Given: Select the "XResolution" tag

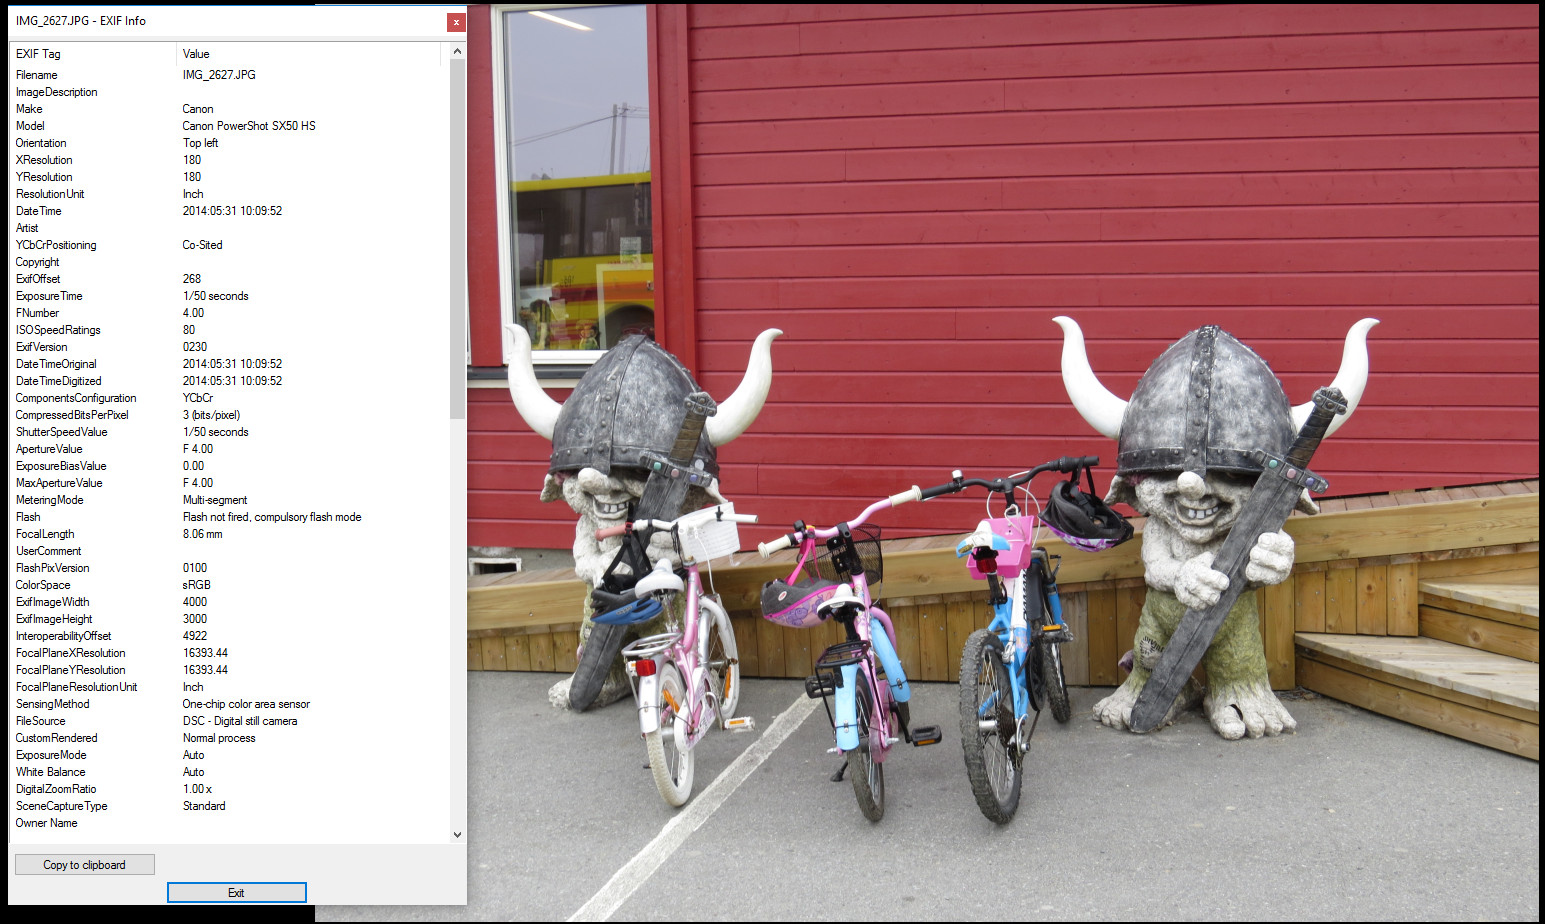Looking at the screenshot, I should tap(44, 160).
